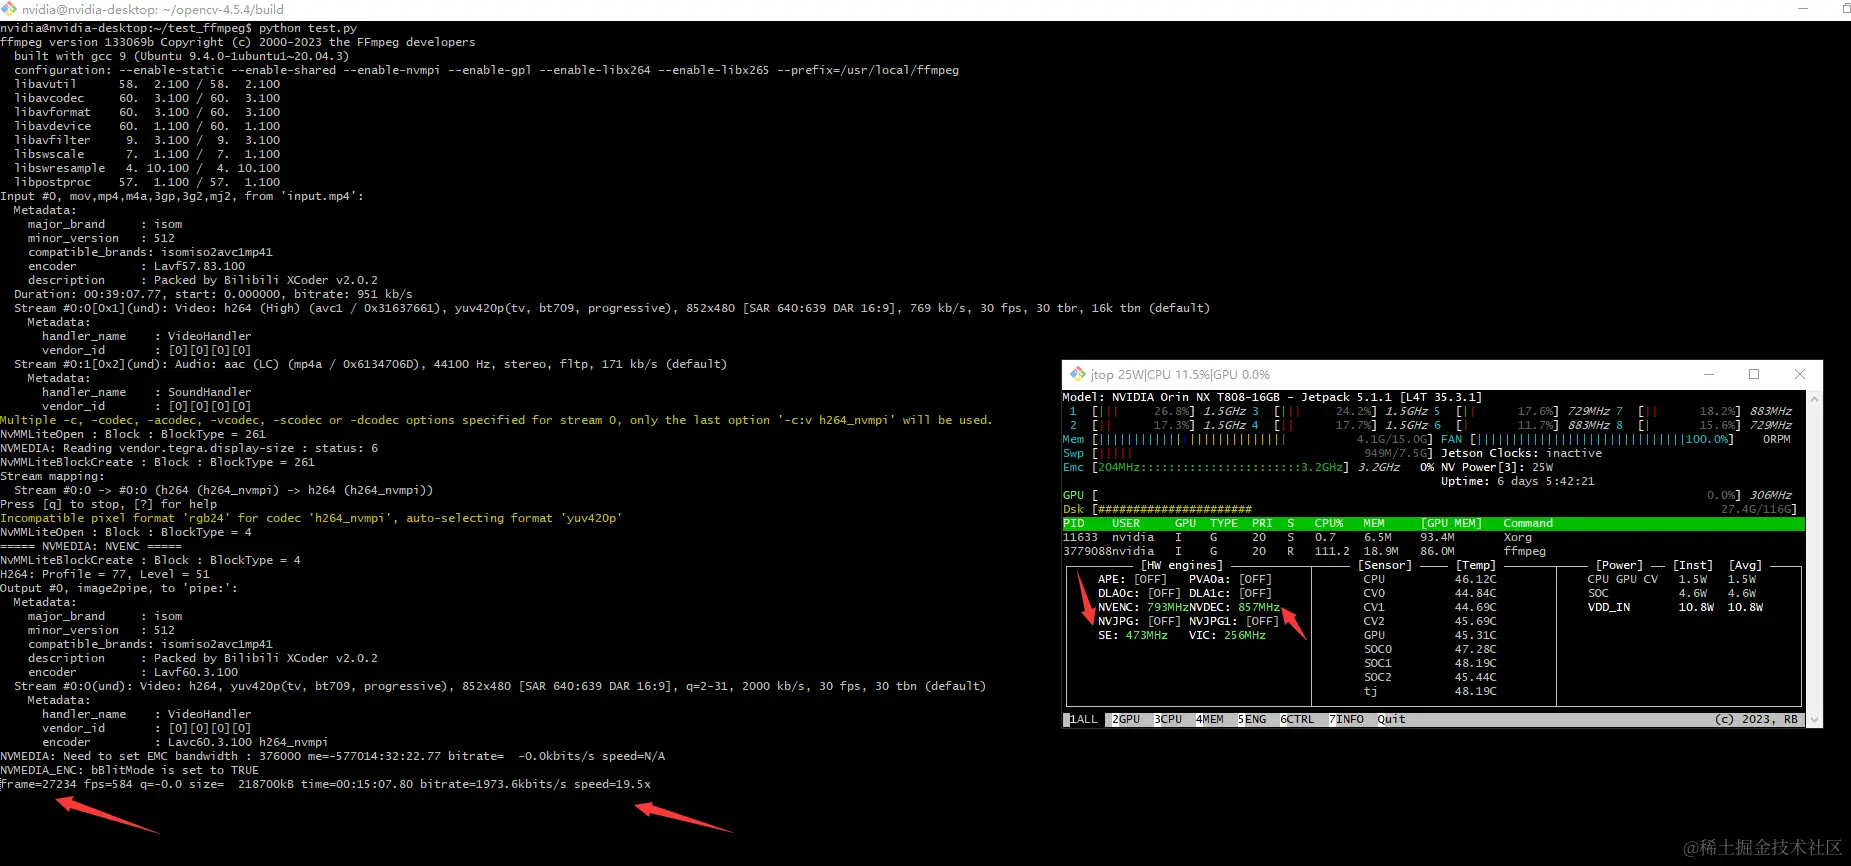The width and height of the screenshot is (1851, 866).
Task: Click the frame=27234 status line
Action: 325,784
